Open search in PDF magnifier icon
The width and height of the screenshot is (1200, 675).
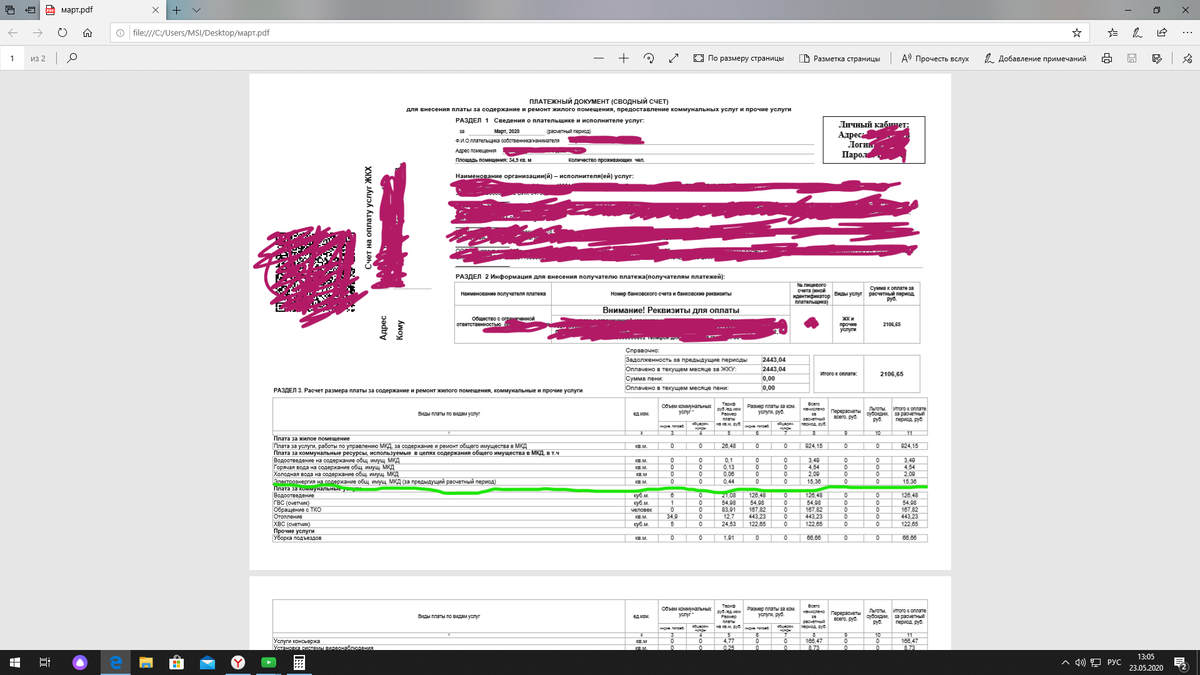click(x=72, y=59)
